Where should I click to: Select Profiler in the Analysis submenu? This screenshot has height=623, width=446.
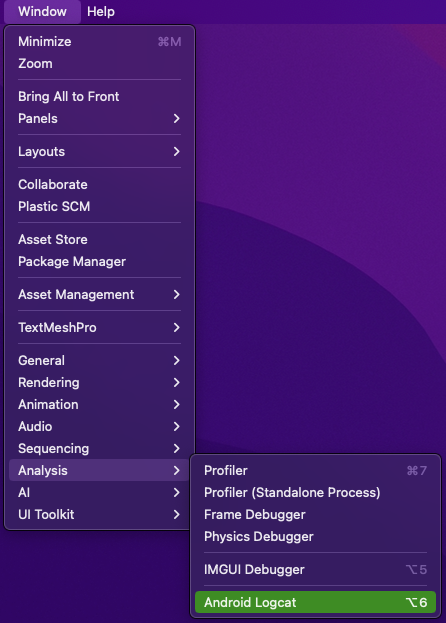click(315, 470)
